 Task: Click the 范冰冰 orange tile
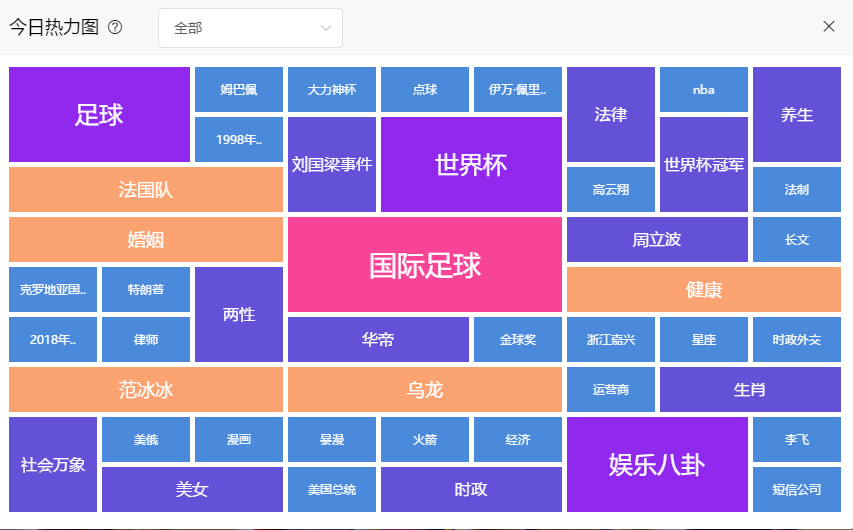click(146, 390)
